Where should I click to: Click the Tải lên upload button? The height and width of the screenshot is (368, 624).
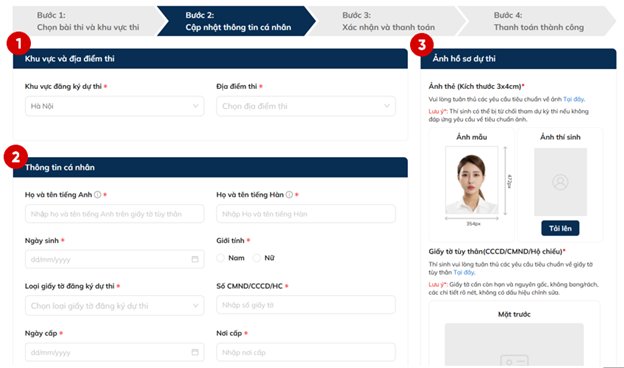[560, 228]
